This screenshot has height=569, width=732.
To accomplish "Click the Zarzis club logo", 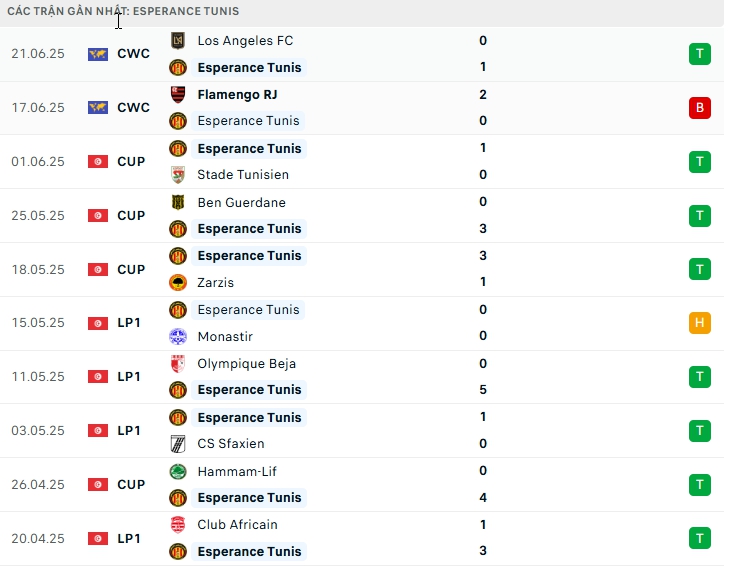I will [178, 283].
